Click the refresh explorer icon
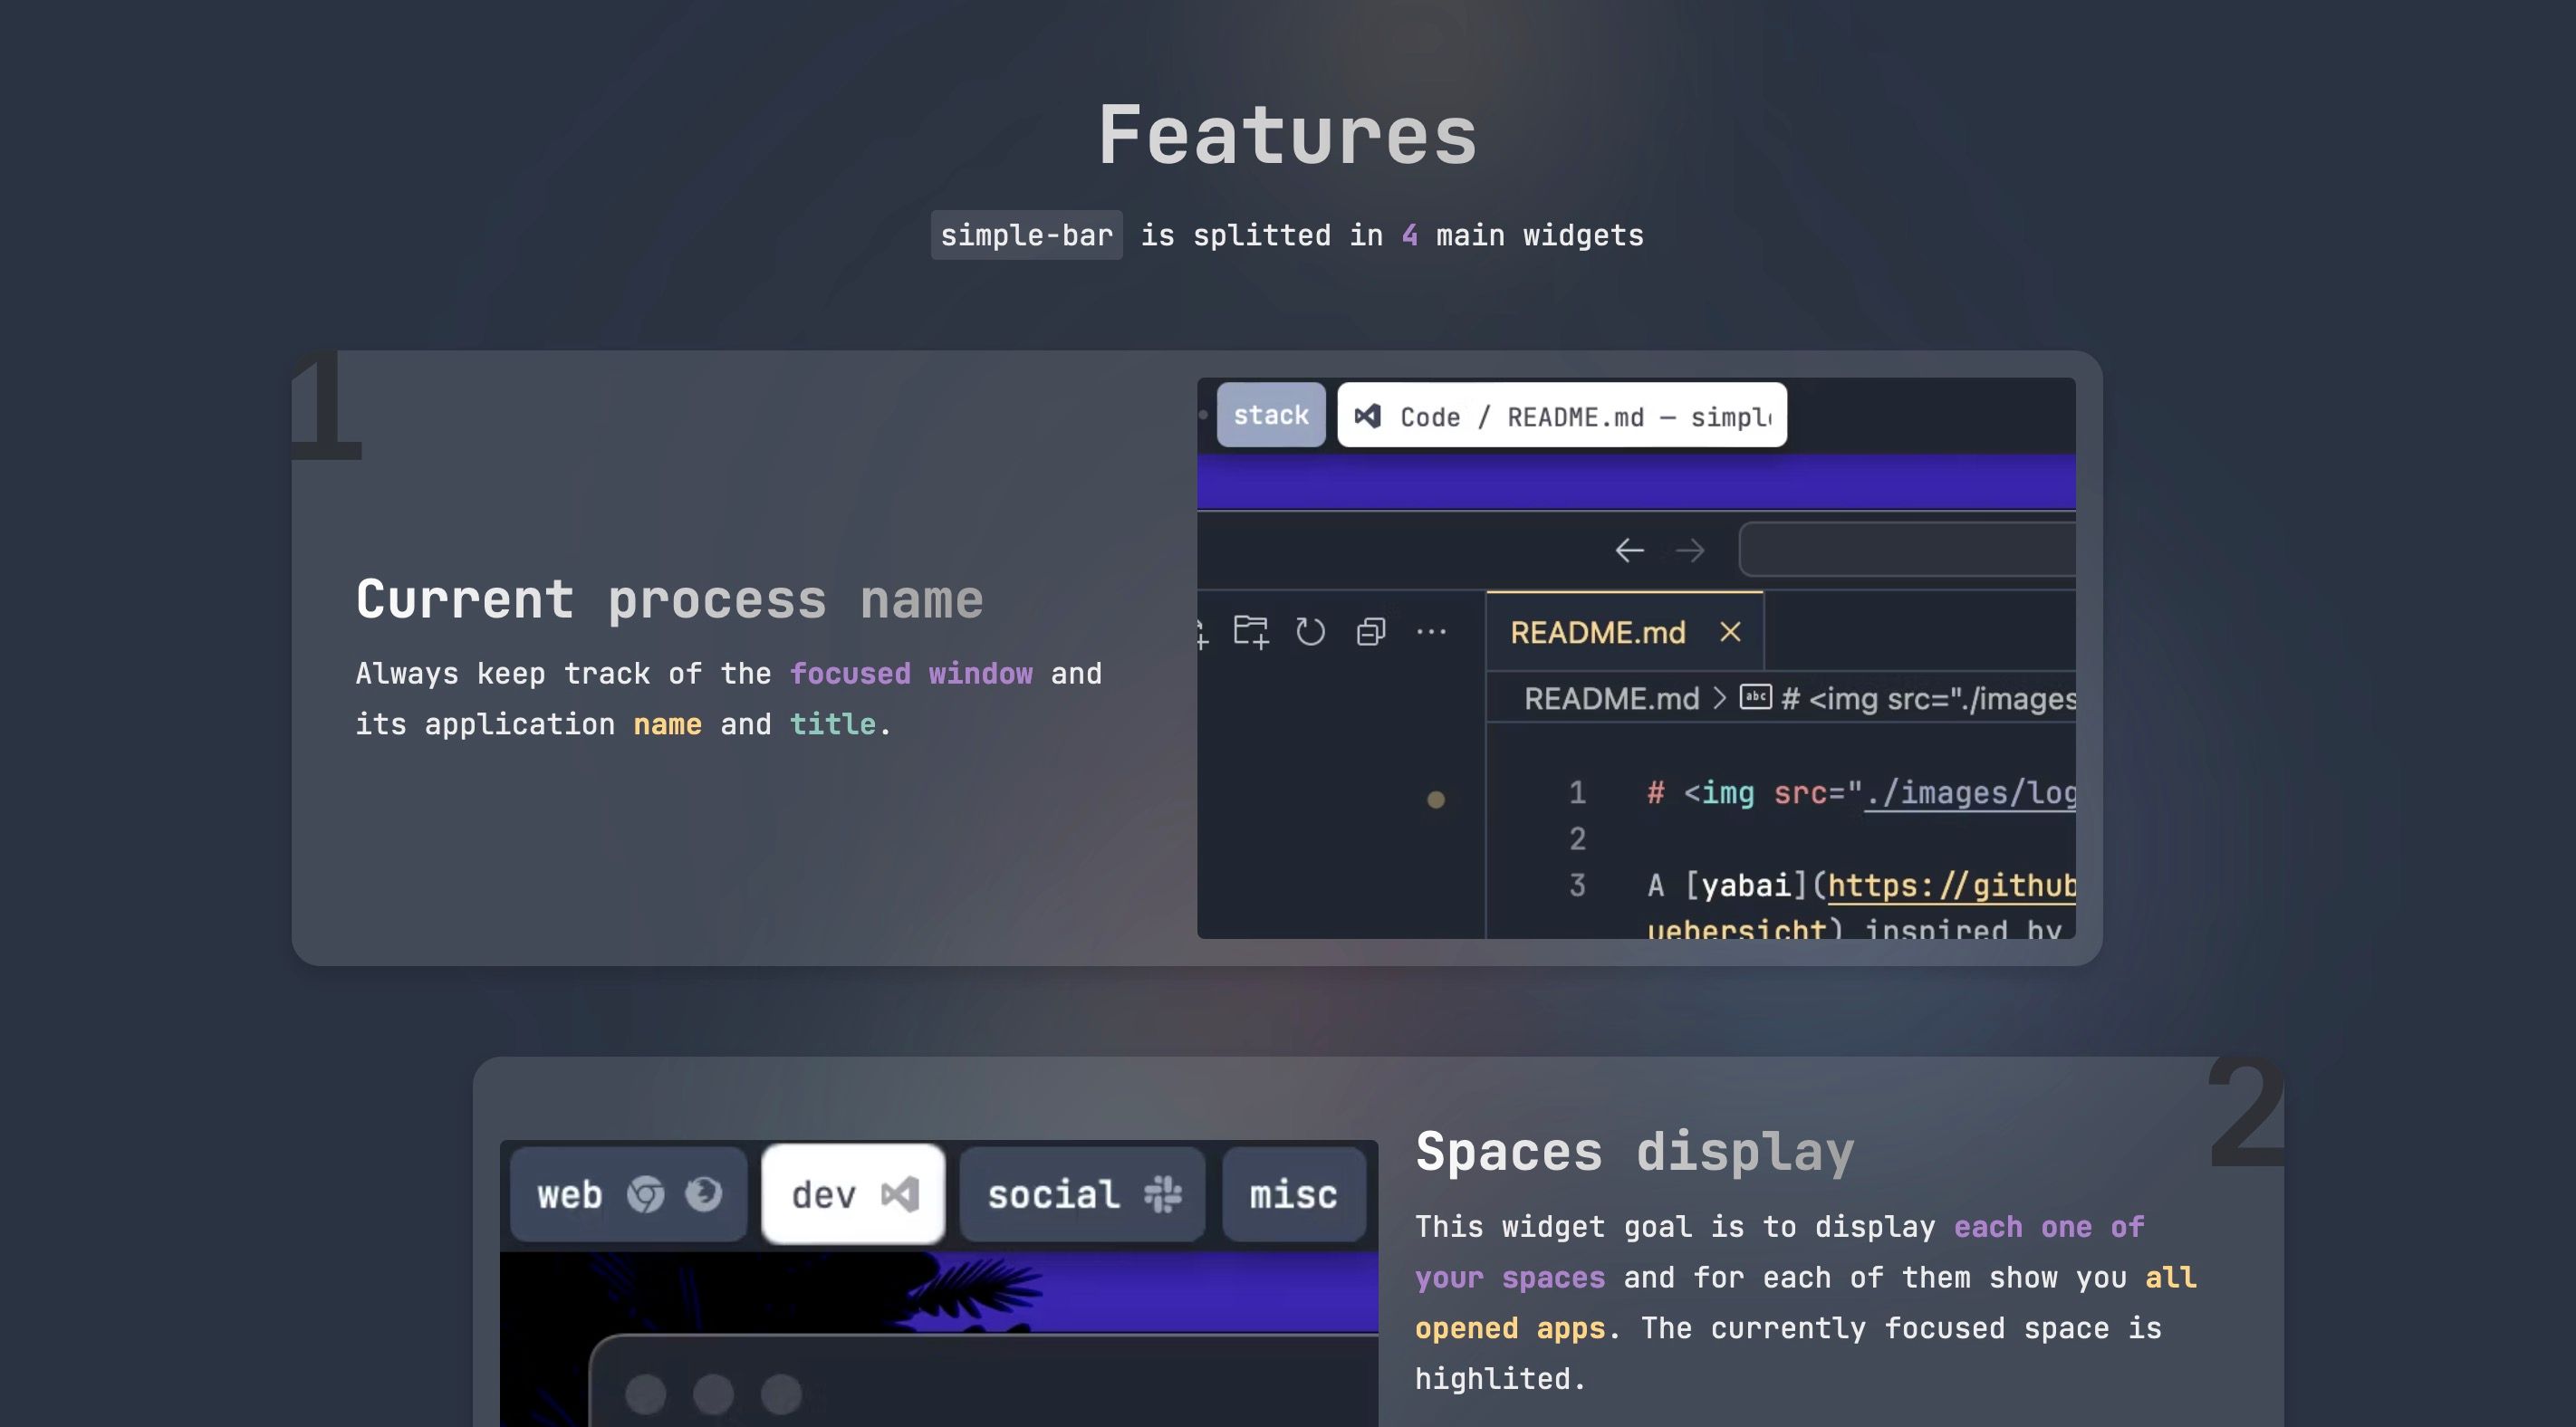The height and width of the screenshot is (1427, 2576). [x=1310, y=632]
